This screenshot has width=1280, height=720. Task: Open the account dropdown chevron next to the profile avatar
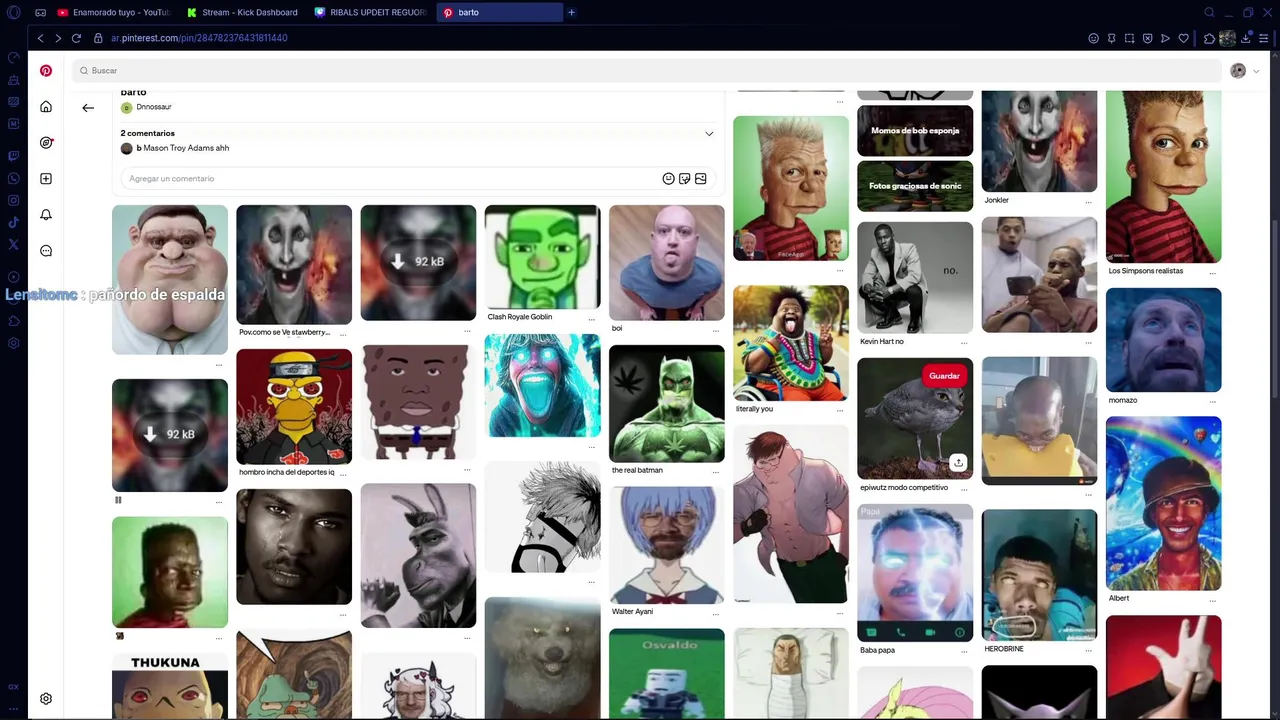1256,71
